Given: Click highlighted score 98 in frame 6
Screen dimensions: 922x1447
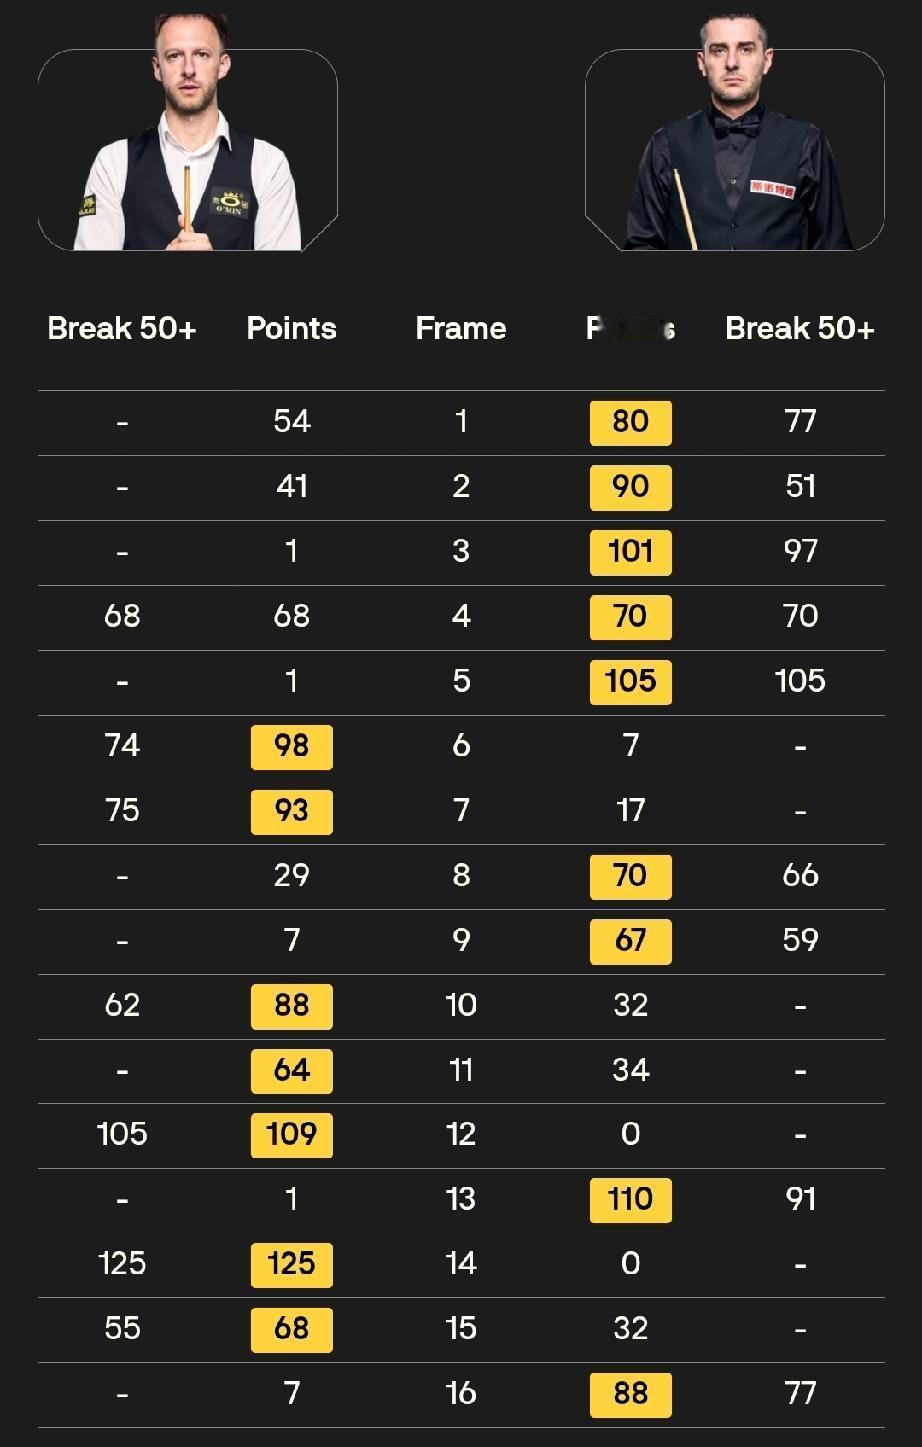Looking at the screenshot, I should click(291, 747).
